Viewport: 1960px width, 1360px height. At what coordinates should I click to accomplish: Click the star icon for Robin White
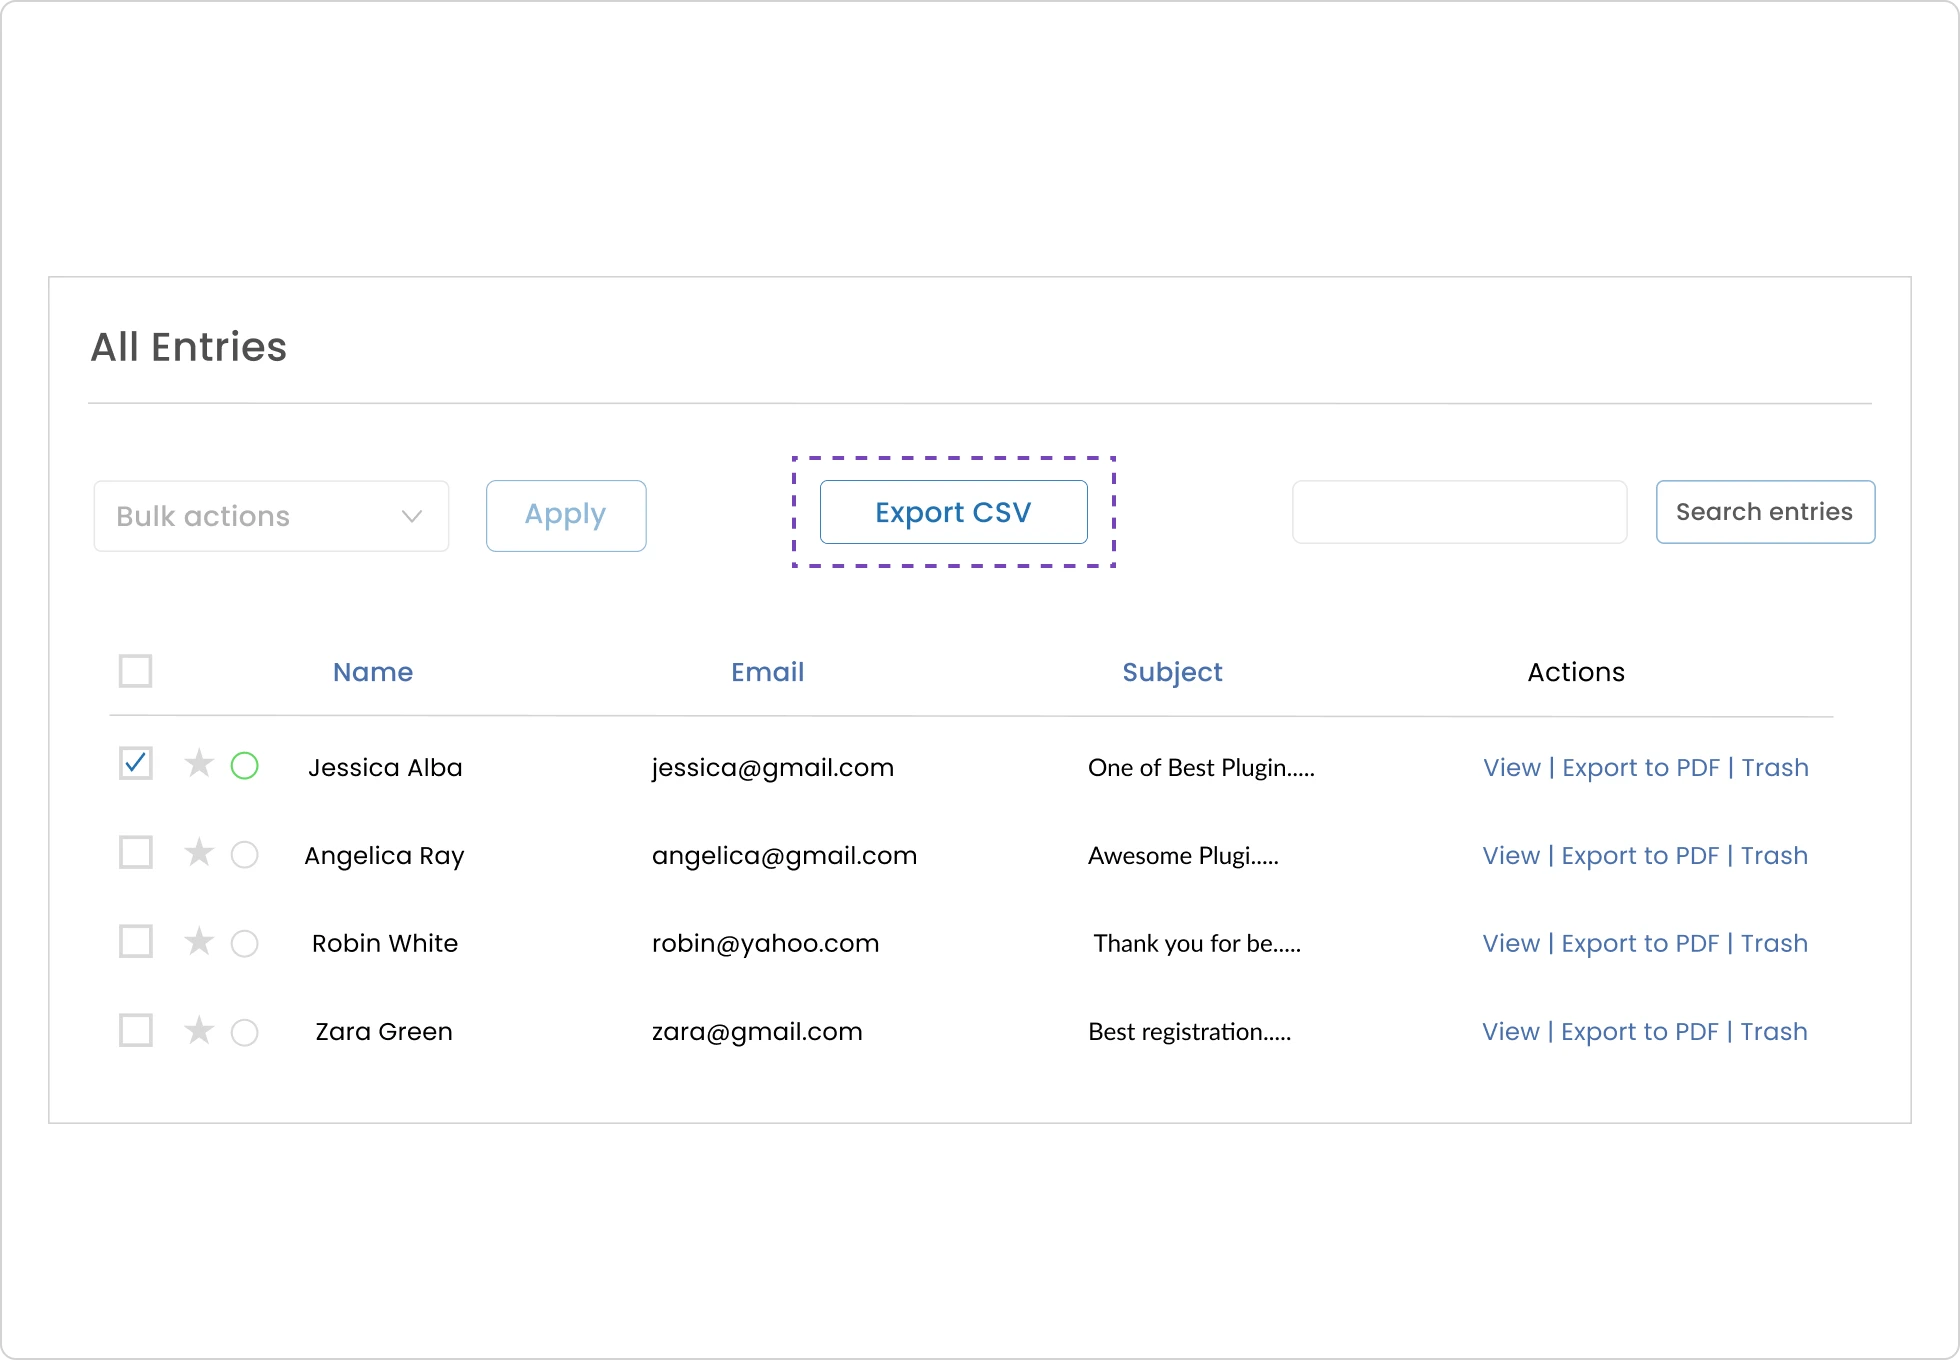click(x=194, y=941)
